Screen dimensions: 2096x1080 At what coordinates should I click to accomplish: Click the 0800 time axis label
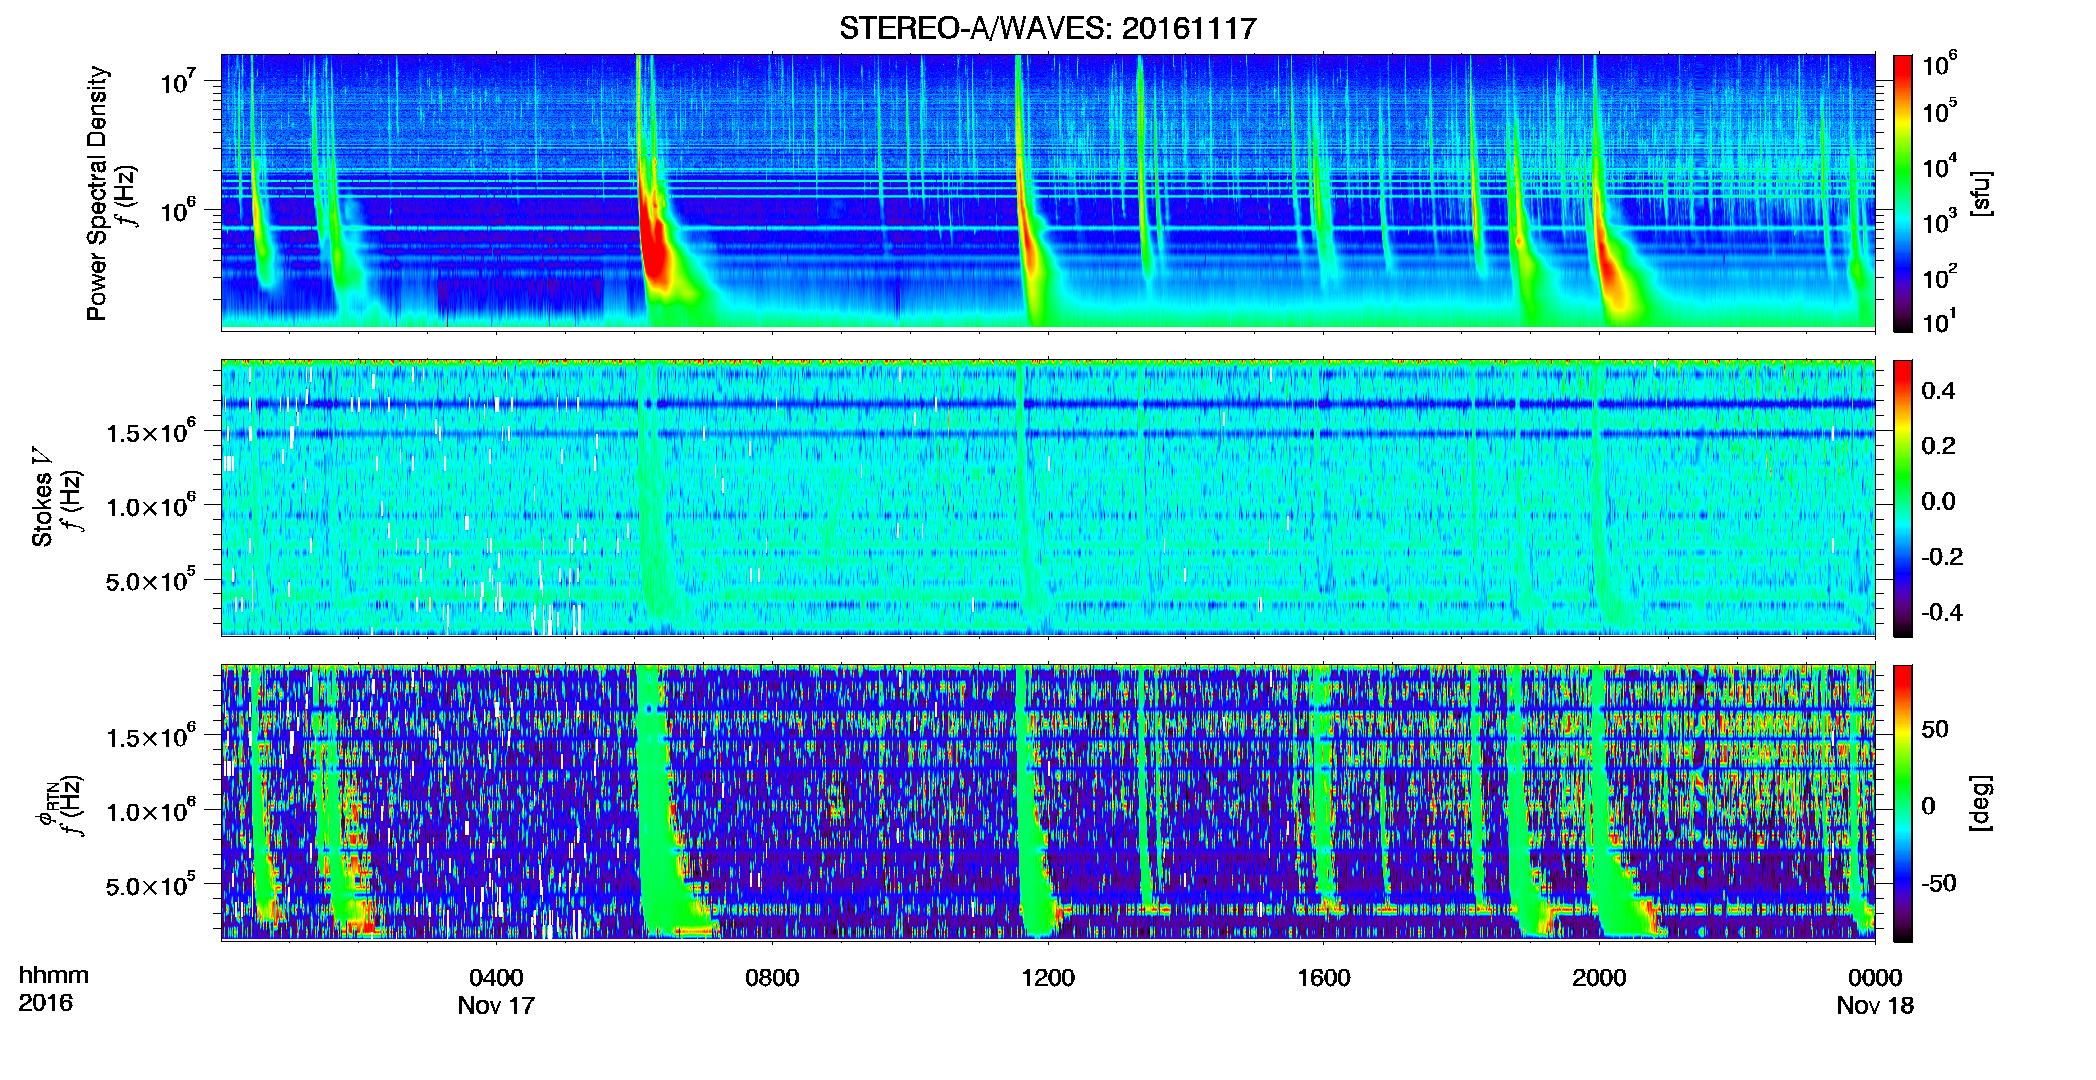(x=772, y=977)
